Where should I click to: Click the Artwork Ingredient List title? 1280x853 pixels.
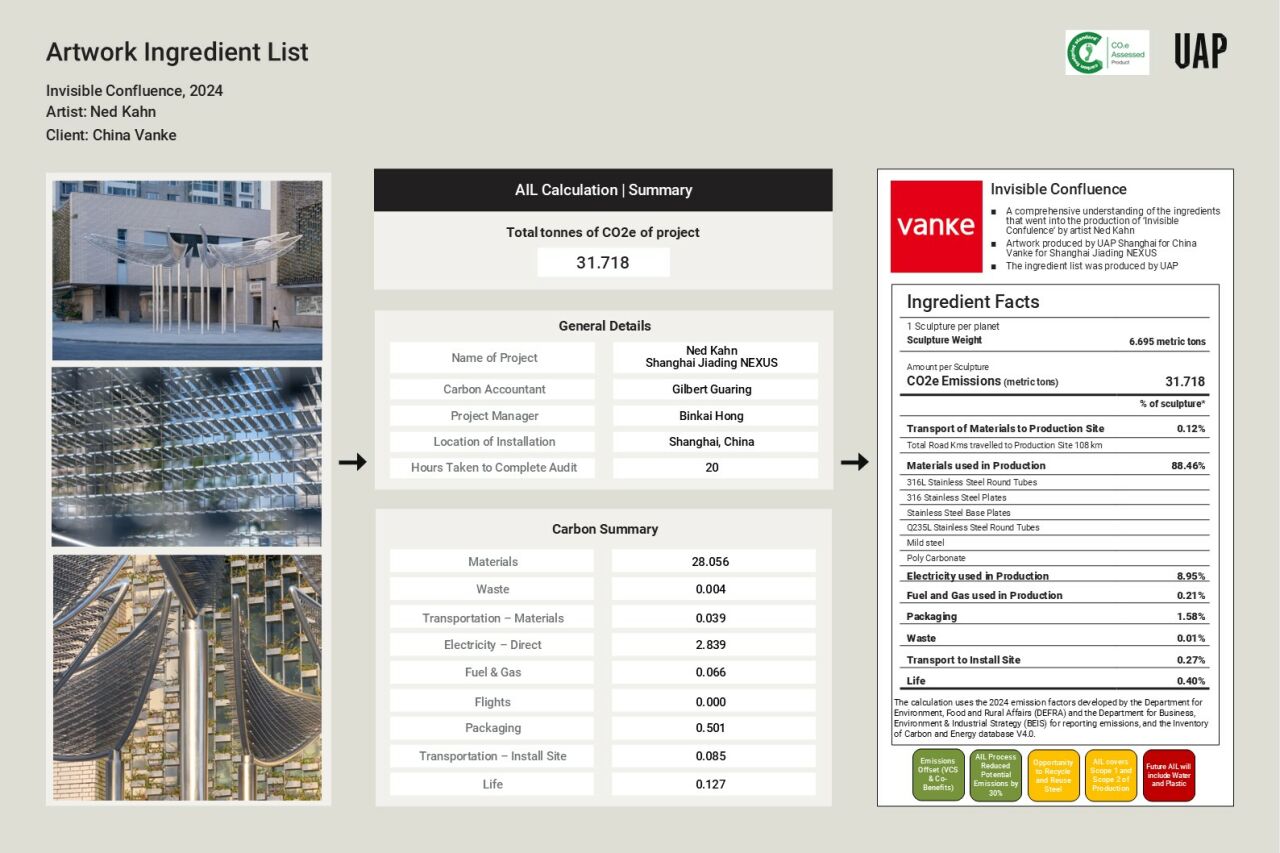[x=177, y=52]
